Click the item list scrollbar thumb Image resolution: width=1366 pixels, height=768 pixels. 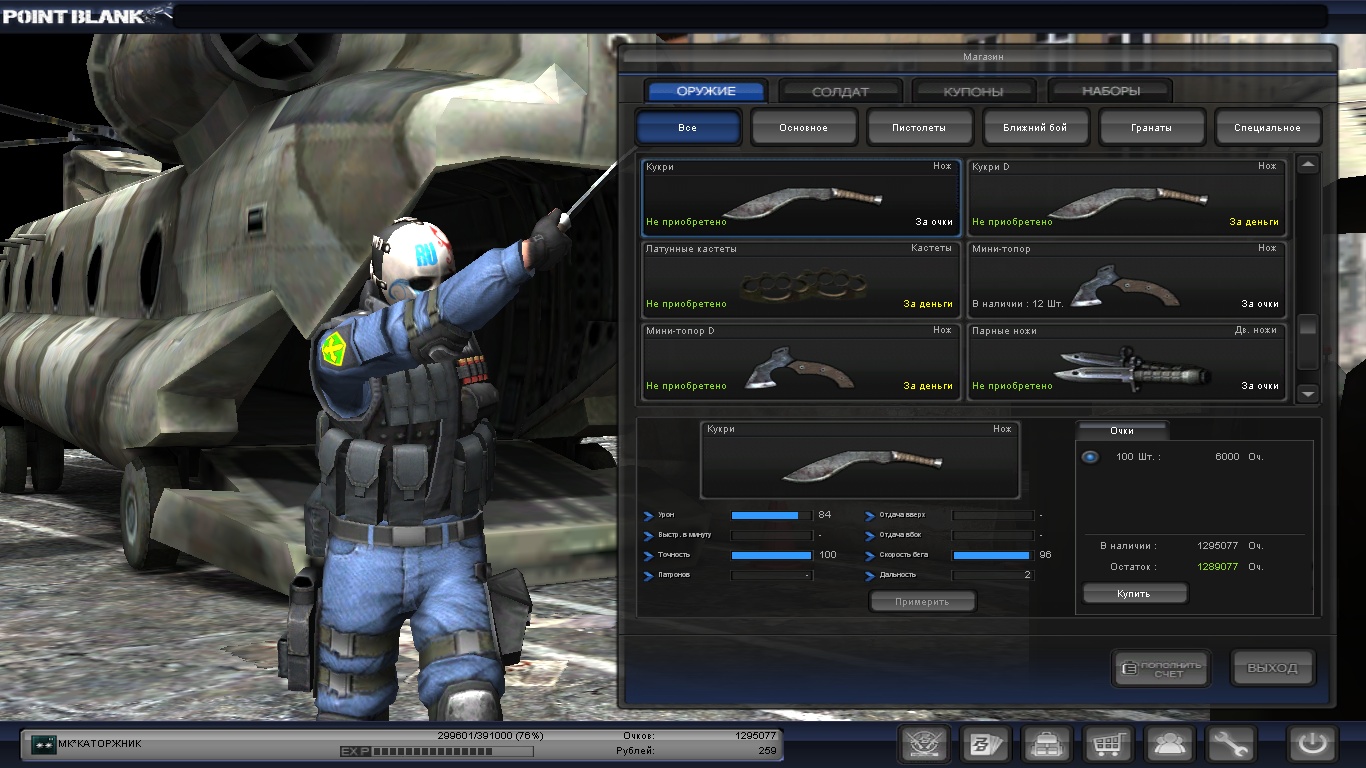(1308, 342)
